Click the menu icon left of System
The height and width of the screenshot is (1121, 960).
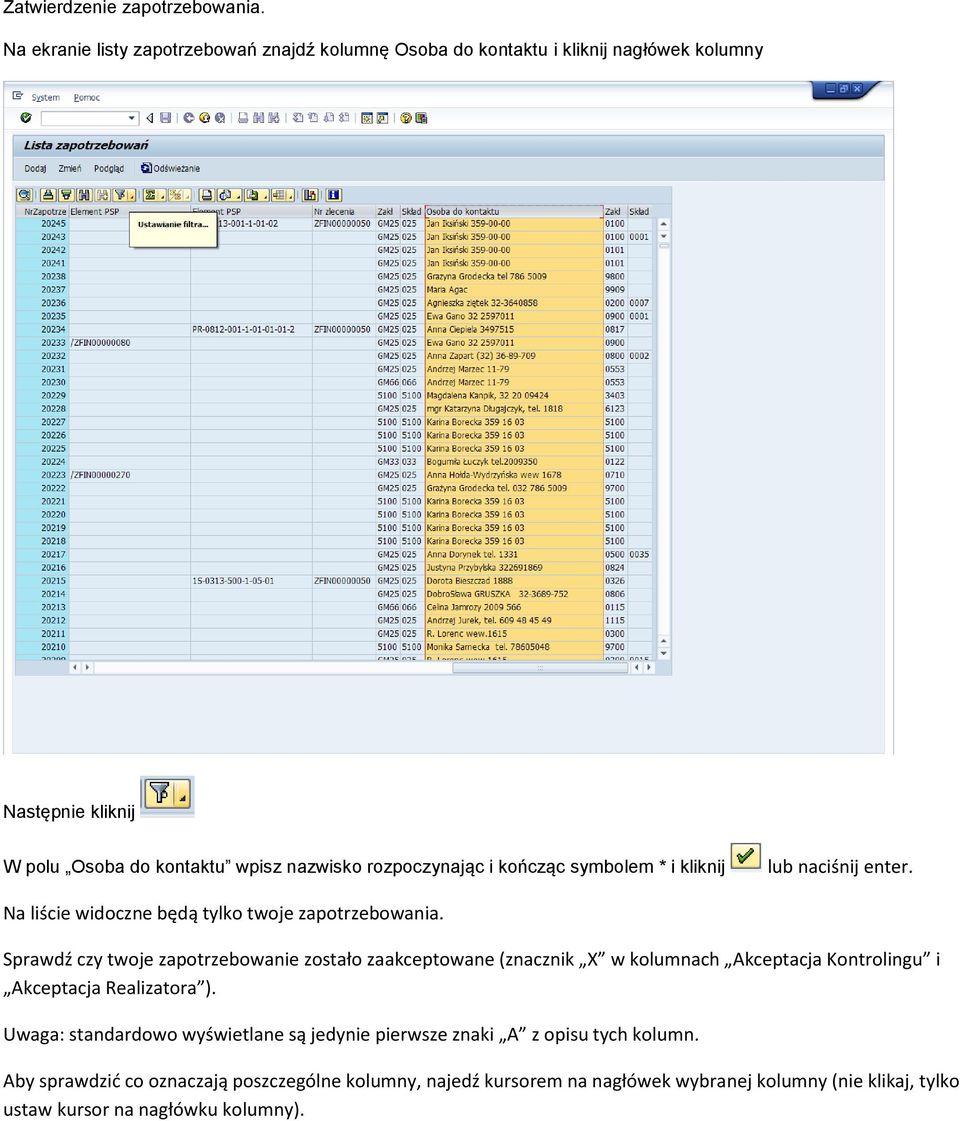[x=18, y=96]
